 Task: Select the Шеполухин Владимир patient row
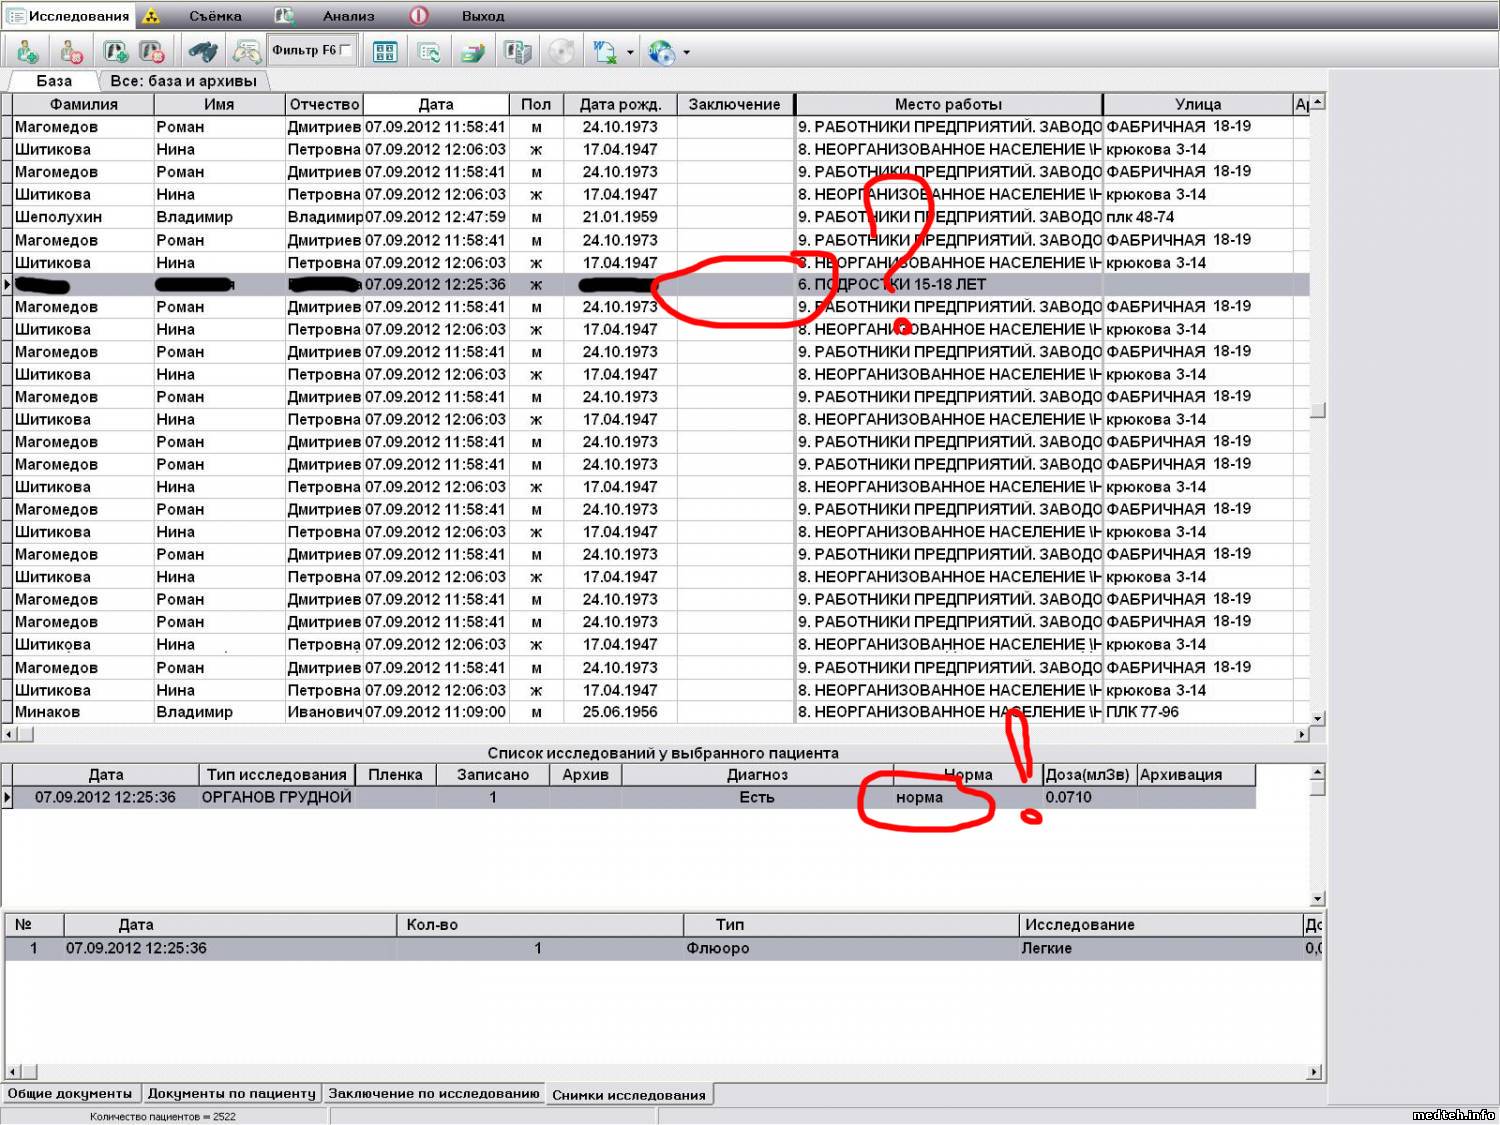coord(58,217)
